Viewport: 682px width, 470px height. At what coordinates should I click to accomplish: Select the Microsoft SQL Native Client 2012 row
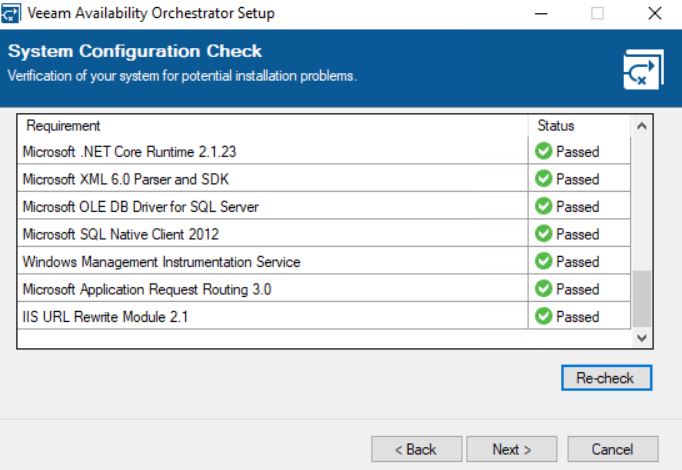click(324, 233)
